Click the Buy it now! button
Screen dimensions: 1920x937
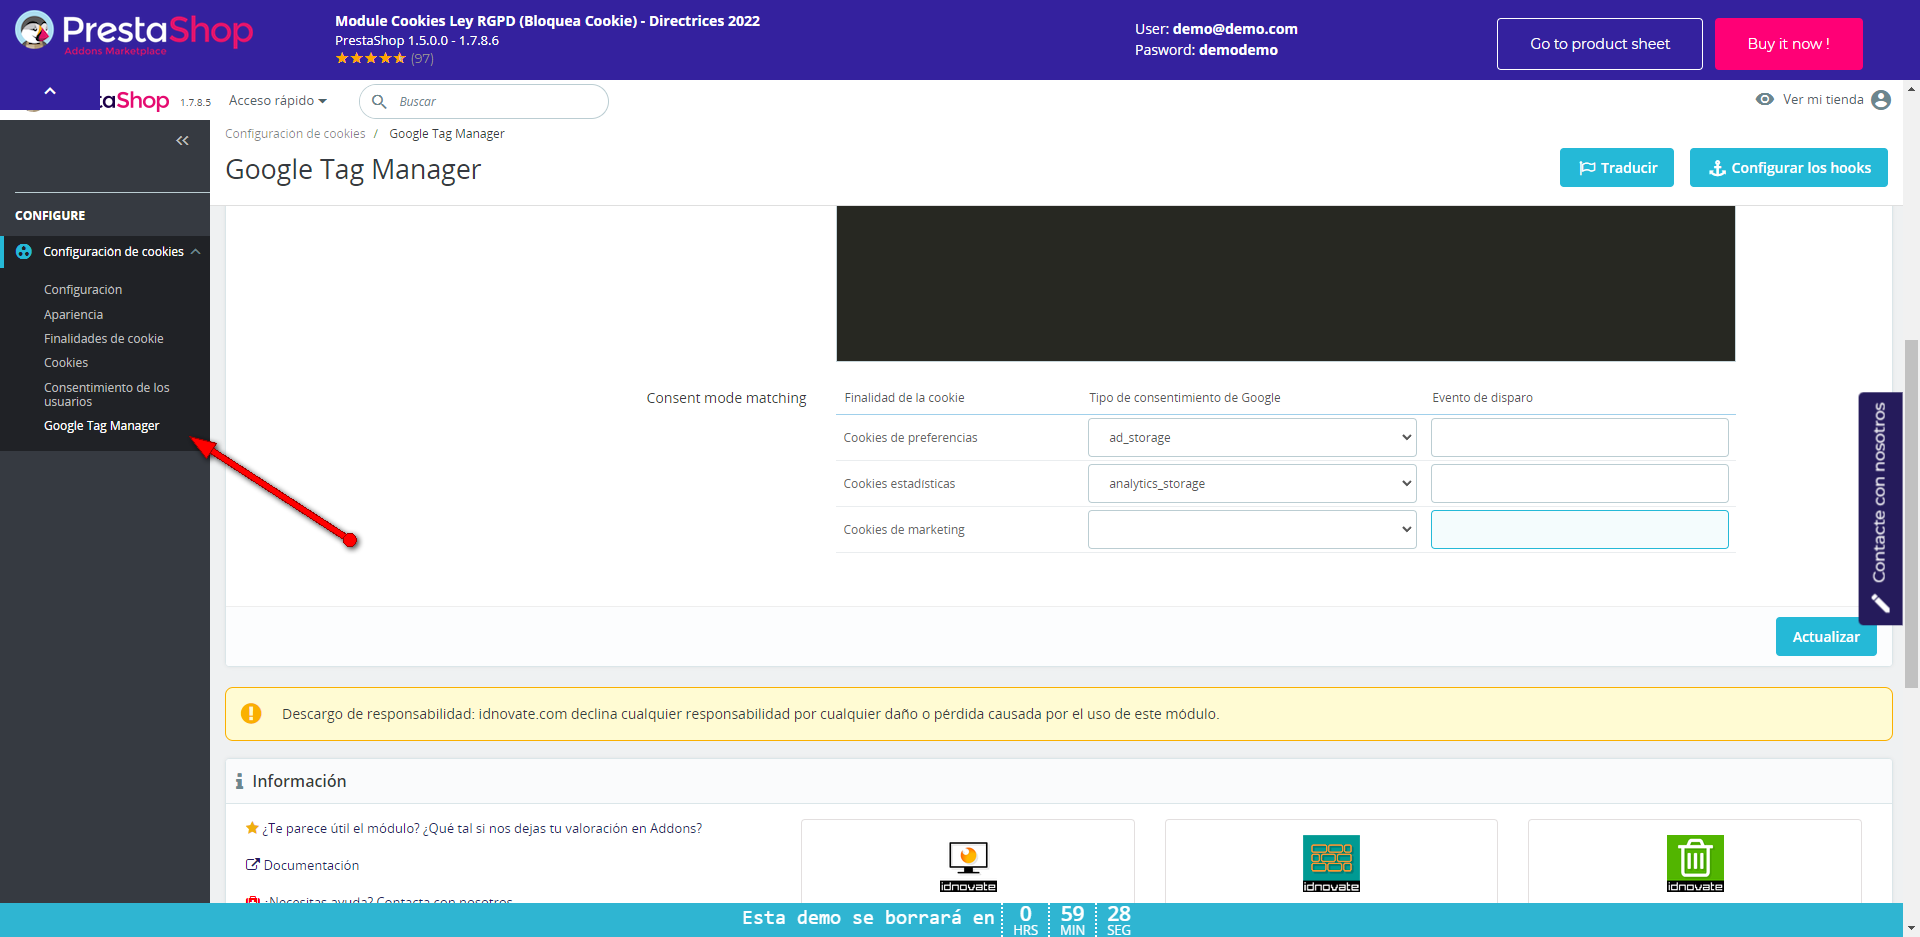click(x=1789, y=44)
